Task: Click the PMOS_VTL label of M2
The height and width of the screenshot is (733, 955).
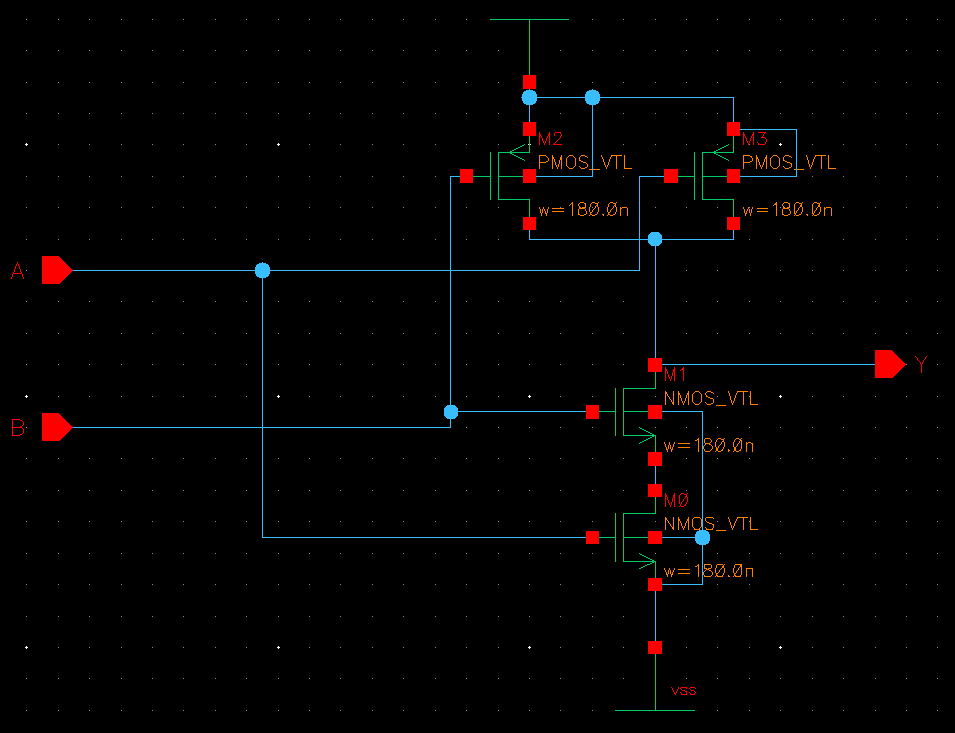Action: [585, 163]
